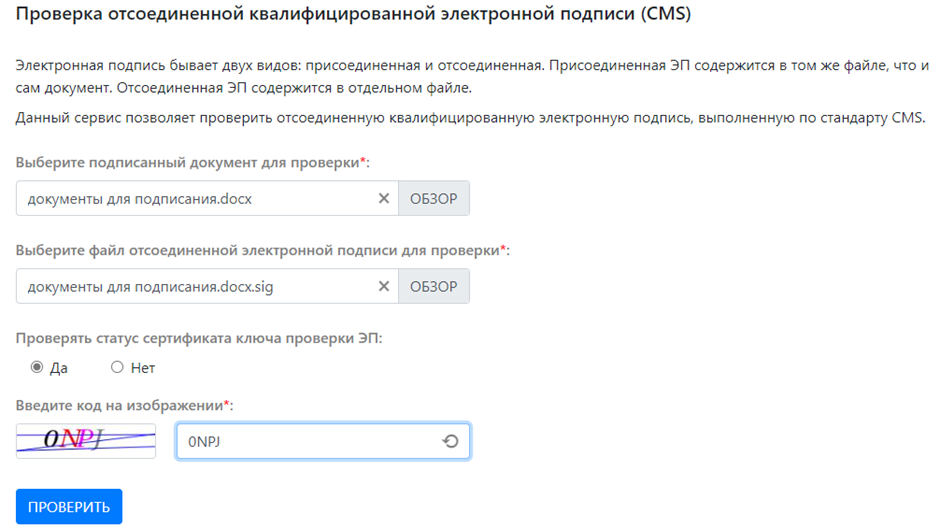Clear the selected signed document file
The image size is (940, 529).
pyautogui.click(x=383, y=198)
